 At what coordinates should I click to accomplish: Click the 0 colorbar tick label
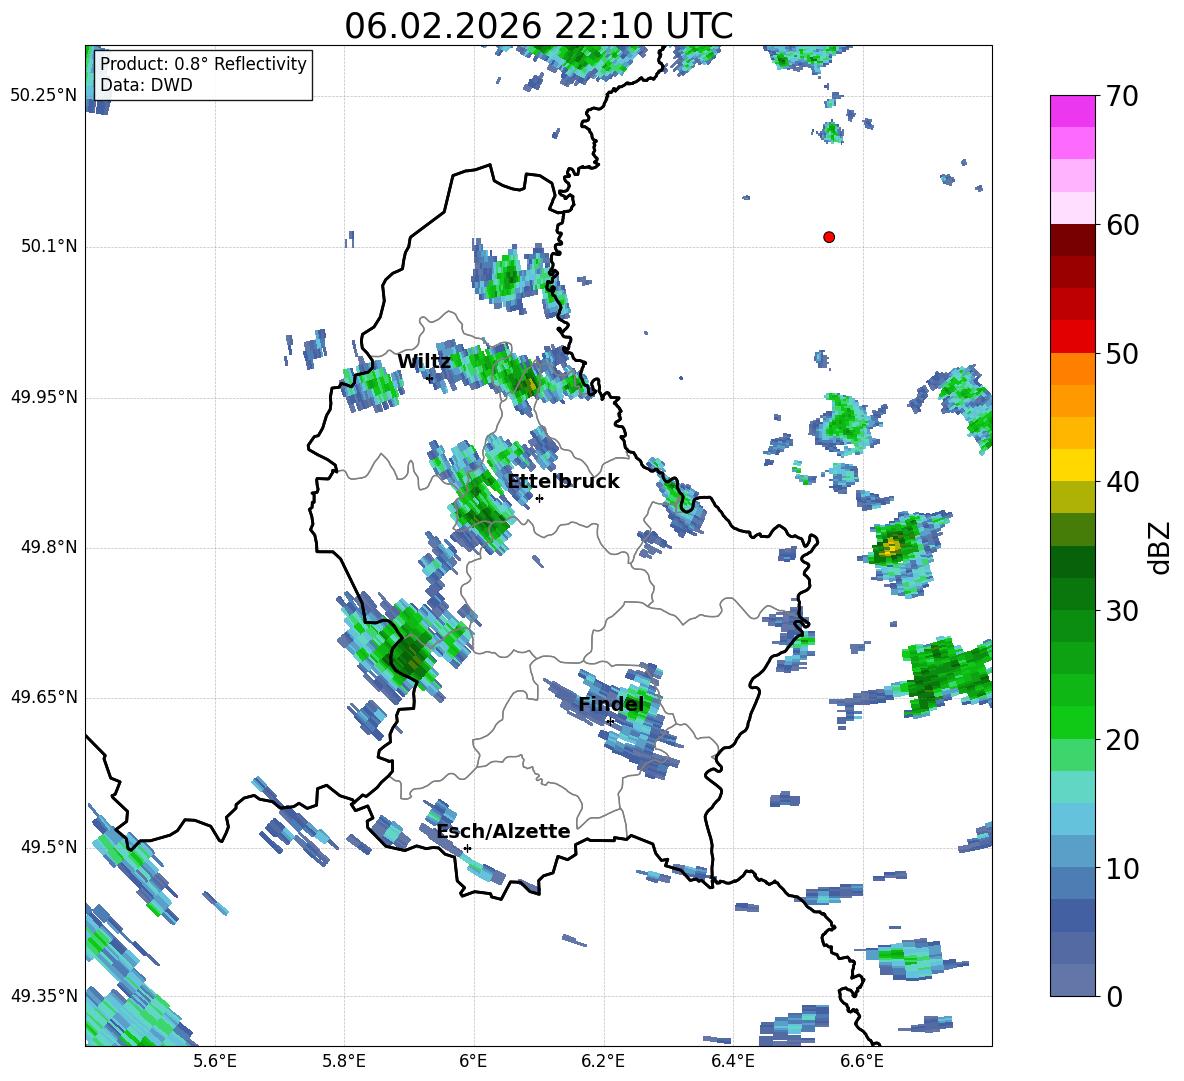(1114, 996)
